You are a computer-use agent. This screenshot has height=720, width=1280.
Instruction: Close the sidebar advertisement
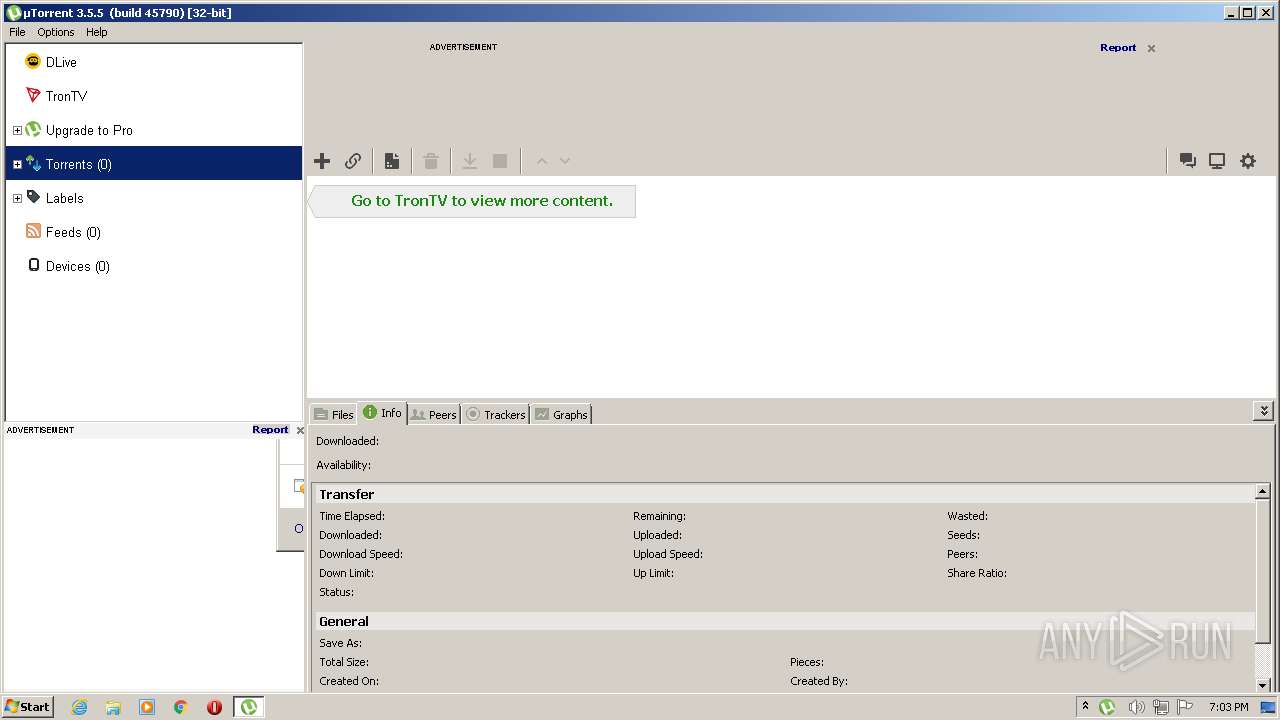300,430
